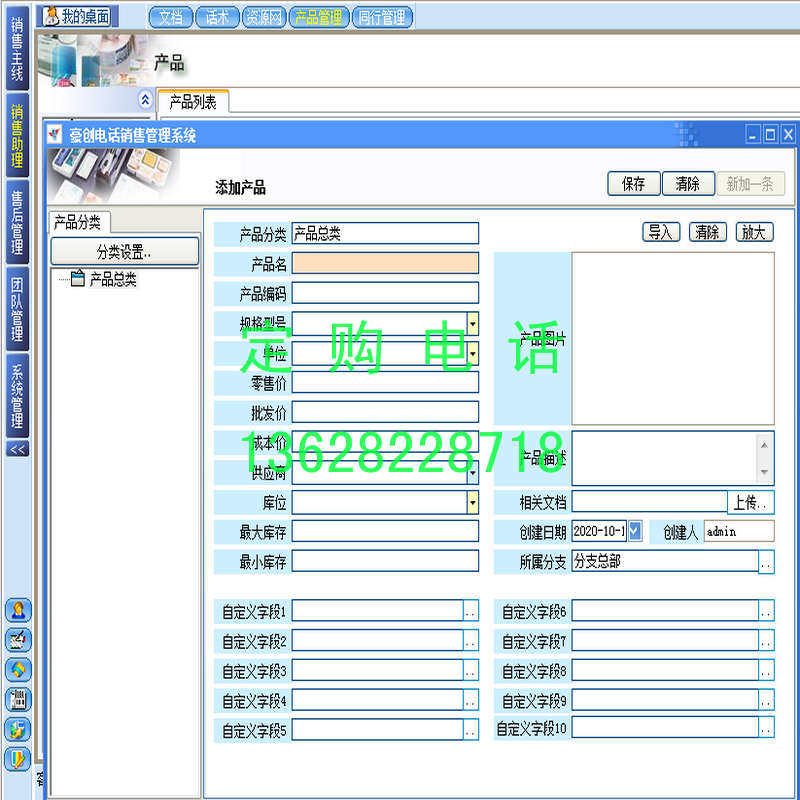This screenshot has width=800, height=800.
Task: Open 销售助理 in the left sidebar
Action: [x=17, y=136]
